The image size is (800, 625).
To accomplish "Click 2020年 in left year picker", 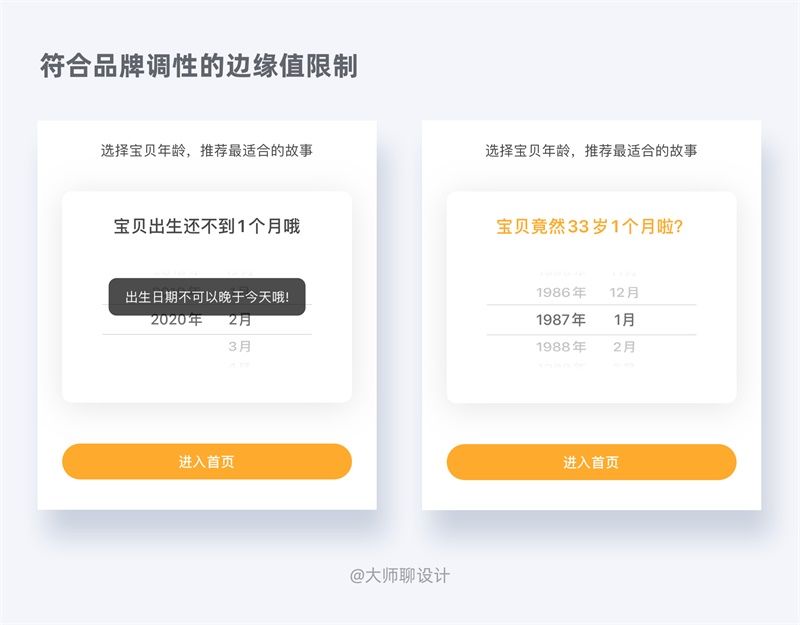I will 177,320.
